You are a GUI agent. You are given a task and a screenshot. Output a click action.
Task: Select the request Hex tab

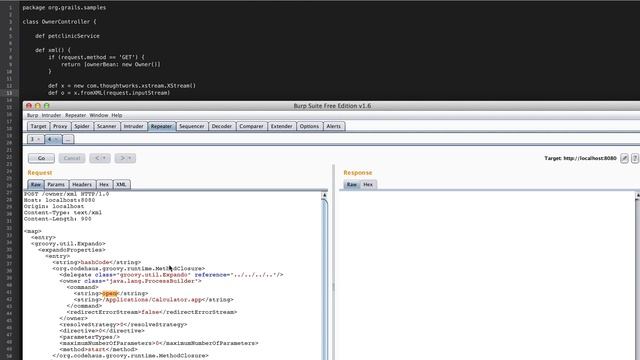tap(104, 184)
